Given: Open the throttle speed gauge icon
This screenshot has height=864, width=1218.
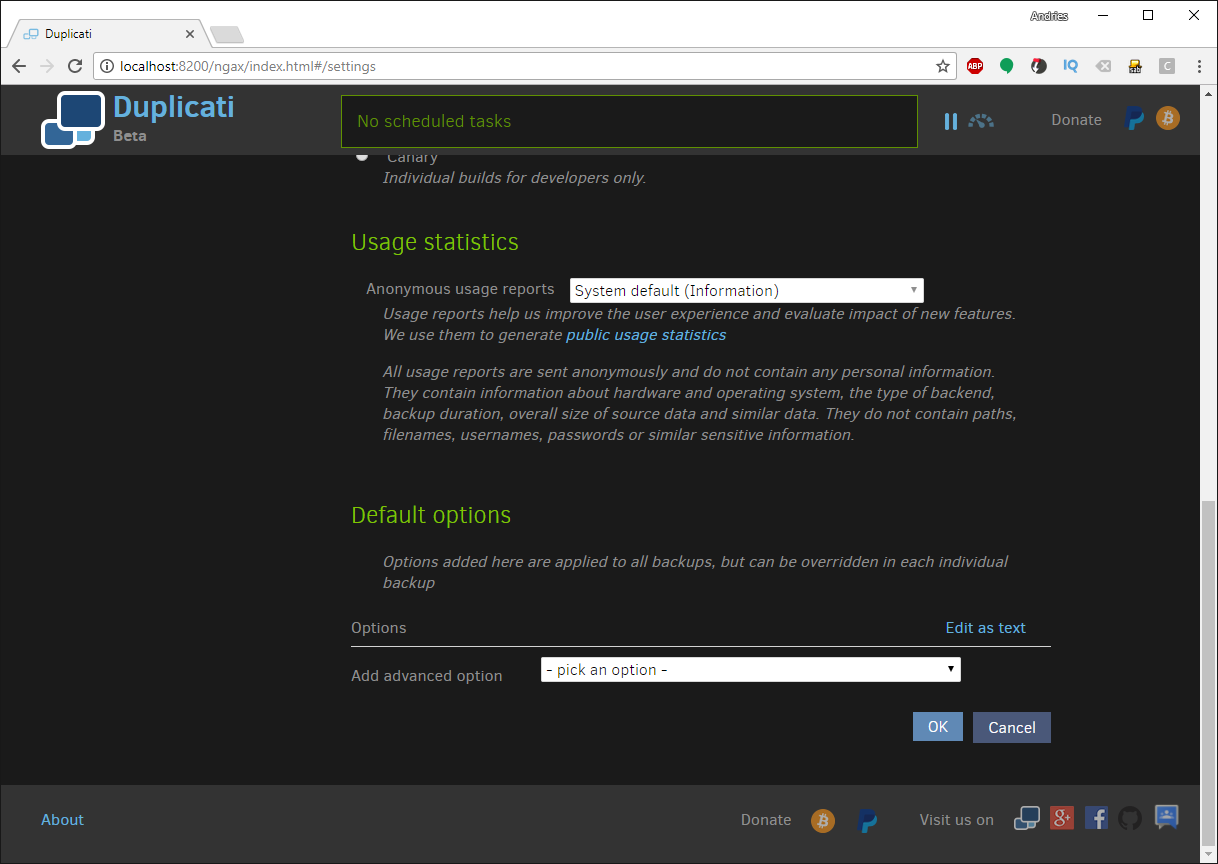Looking at the screenshot, I should tap(981, 121).
